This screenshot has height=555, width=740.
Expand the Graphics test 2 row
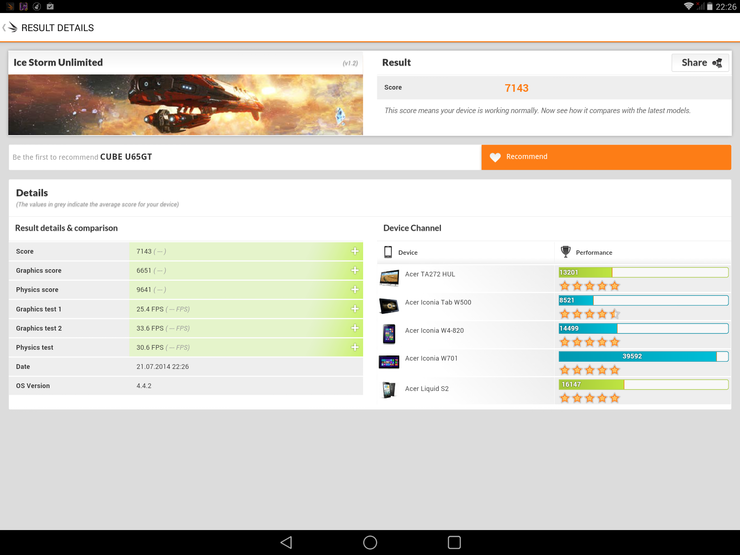point(355,328)
